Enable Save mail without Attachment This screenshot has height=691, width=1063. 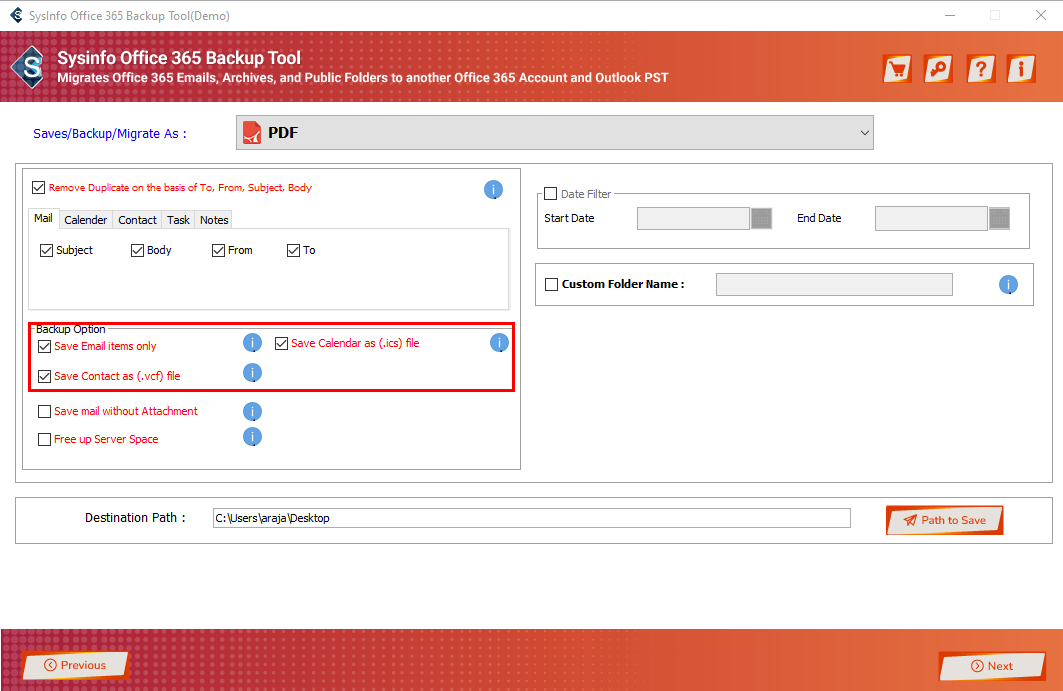pos(45,412)
